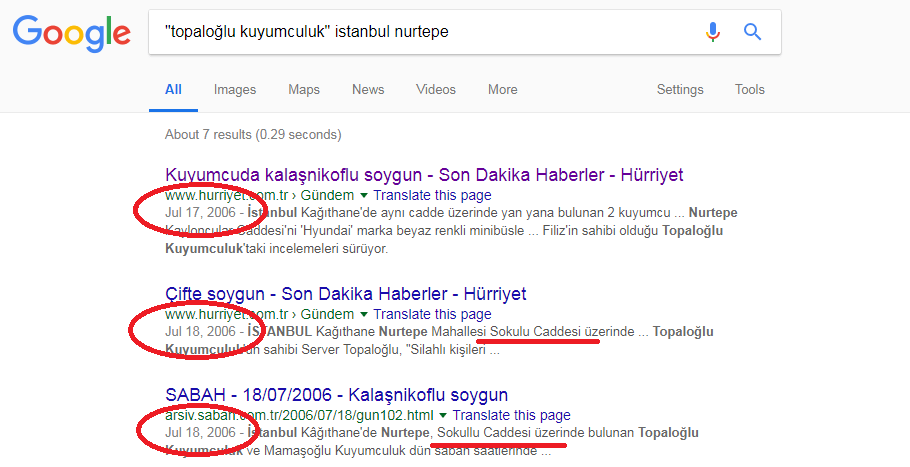Open search Settings menu
This screenshot has height=467, width=910.
point(680,89)
